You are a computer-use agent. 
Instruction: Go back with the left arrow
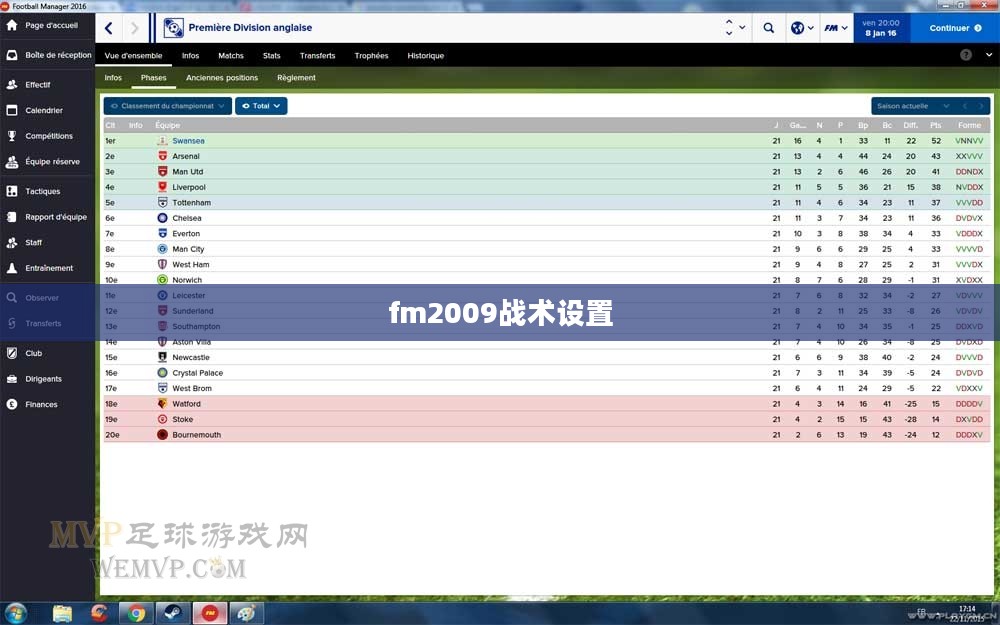click(108, 28)
